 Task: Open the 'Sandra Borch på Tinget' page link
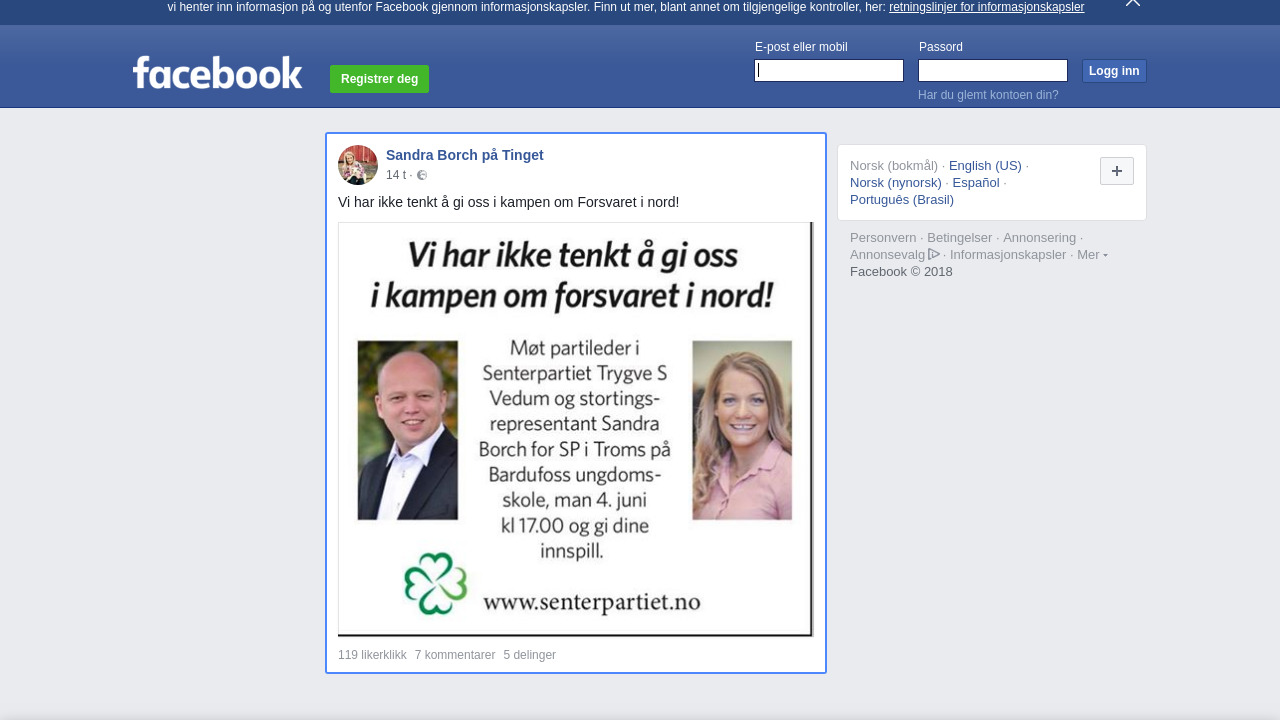(465, 155)
